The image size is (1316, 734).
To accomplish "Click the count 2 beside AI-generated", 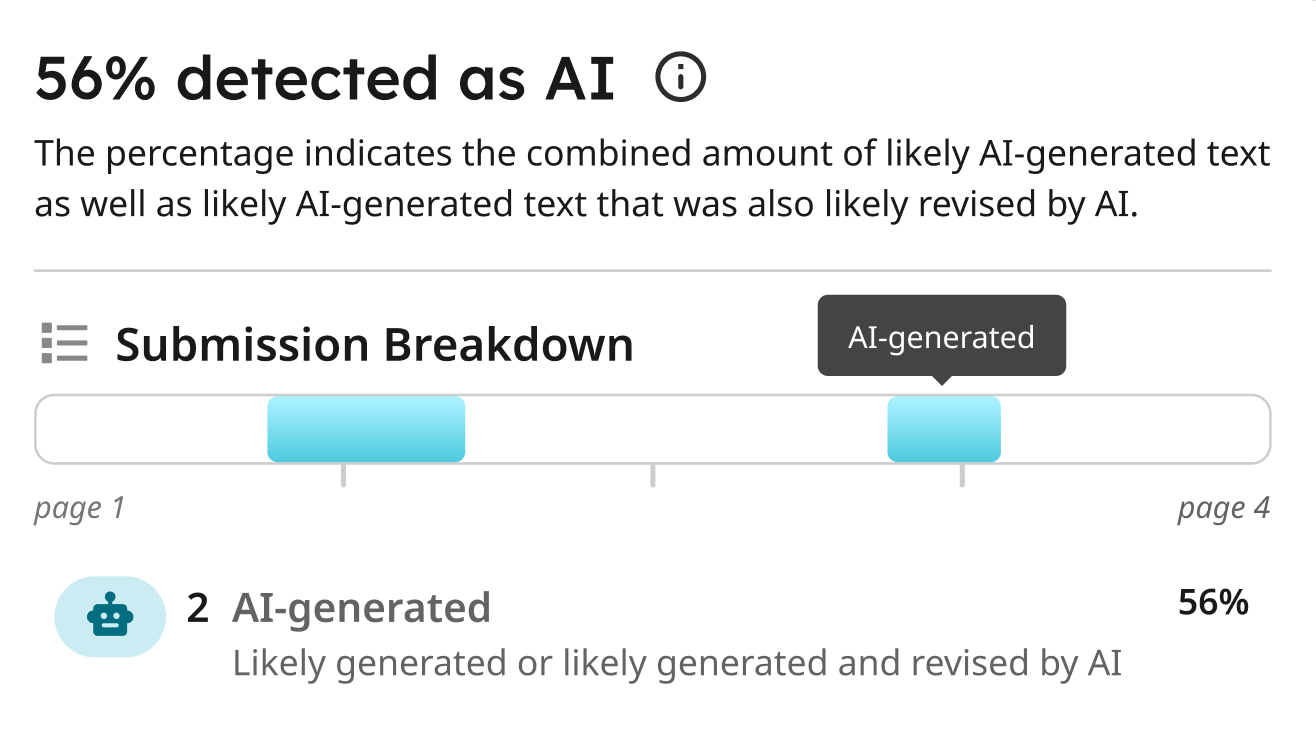I will click(x=198, y=607).
